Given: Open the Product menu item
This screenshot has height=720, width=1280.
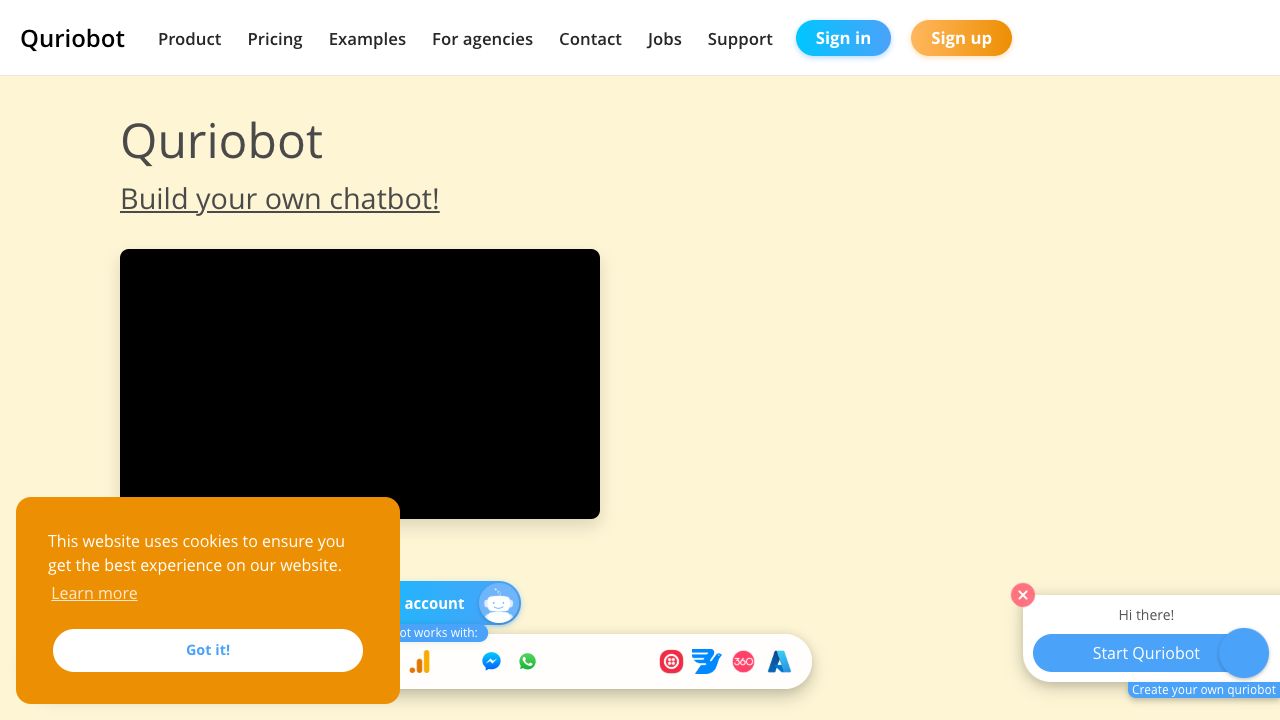Looking at the screenshot, I should click(189, 39).
